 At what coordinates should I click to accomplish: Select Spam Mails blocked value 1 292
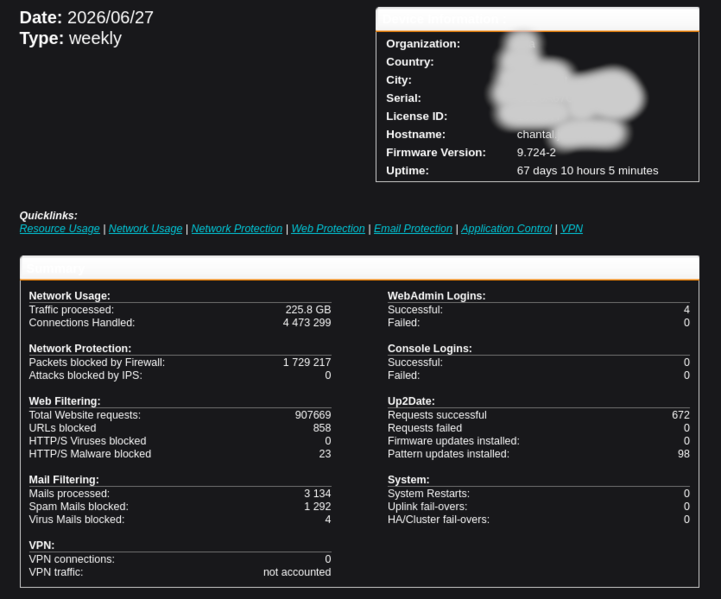click(317, 506)
